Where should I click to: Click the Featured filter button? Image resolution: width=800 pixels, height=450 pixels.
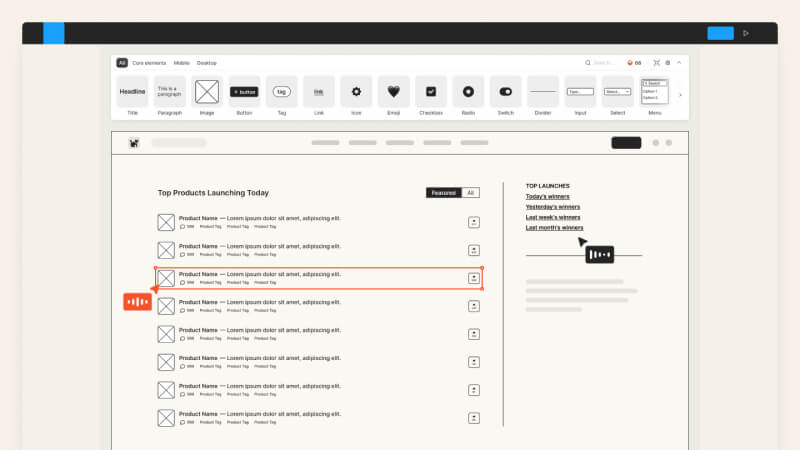444,193
